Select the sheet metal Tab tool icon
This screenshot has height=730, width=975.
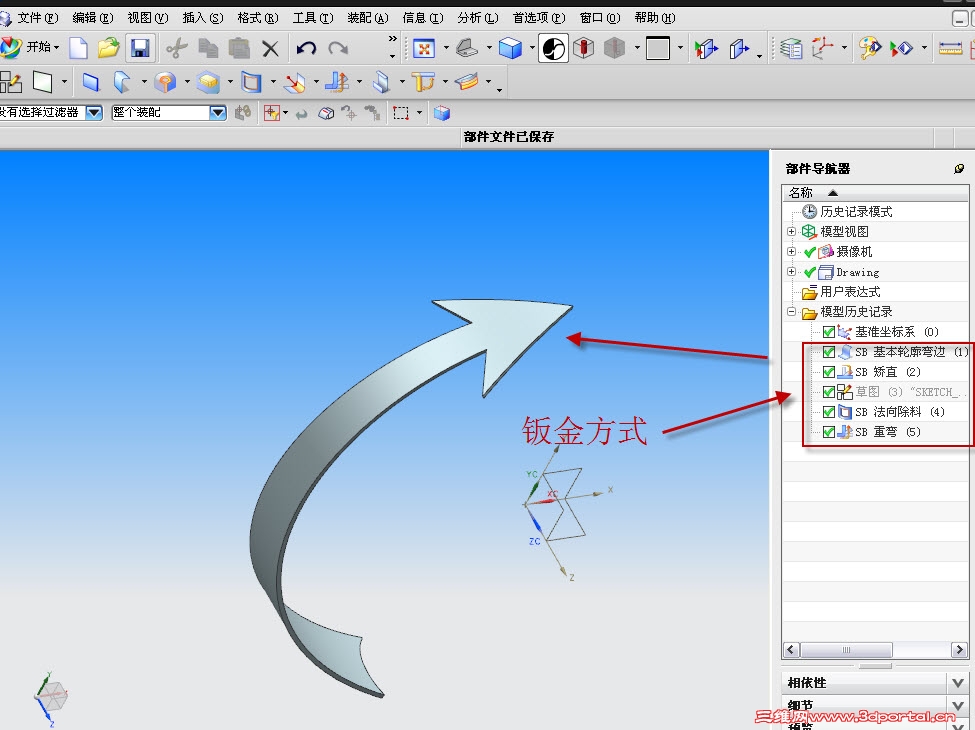[91, 81]
